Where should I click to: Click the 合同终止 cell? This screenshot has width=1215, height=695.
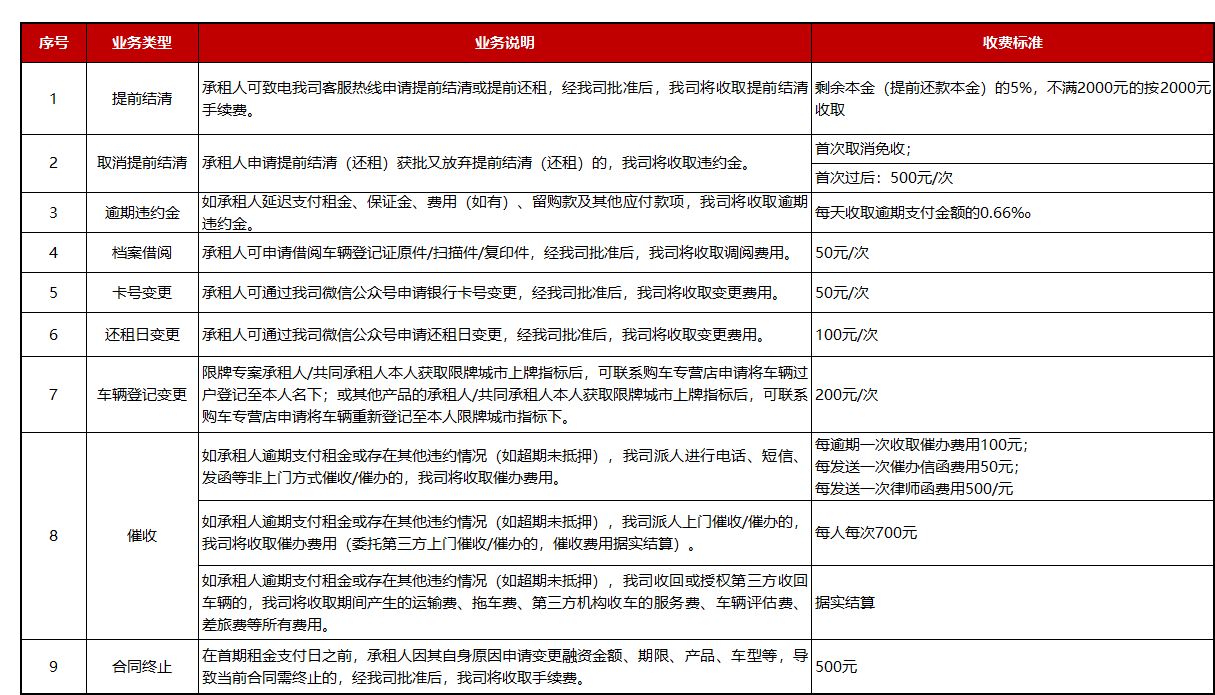pyautogui.click(x=141, y=667)
